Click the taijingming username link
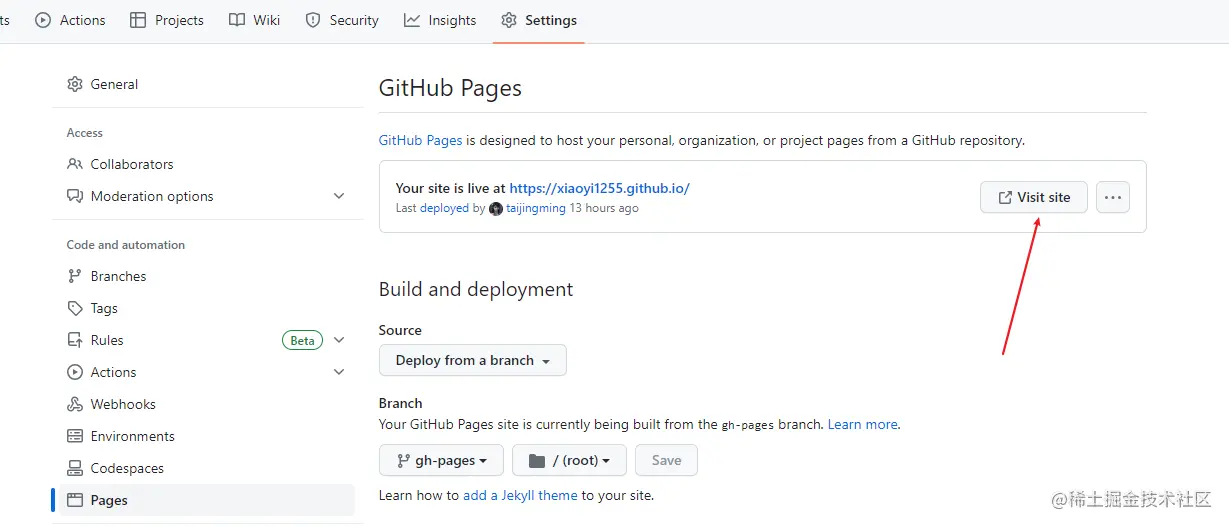 point(536,208)
